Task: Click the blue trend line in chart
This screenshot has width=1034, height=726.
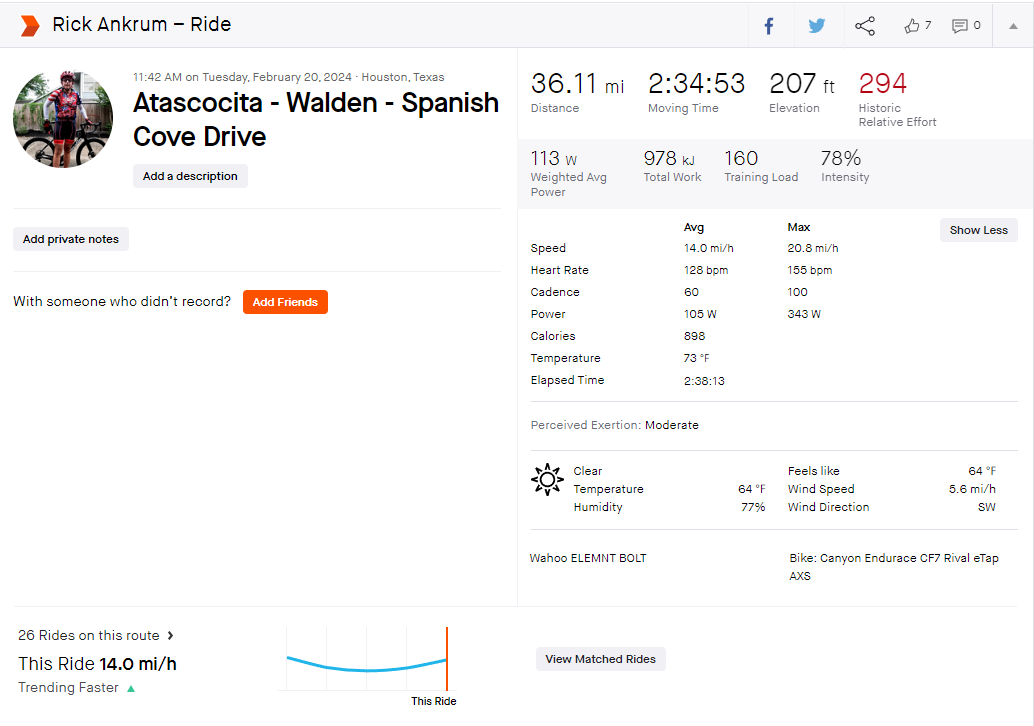Action: pos(367,665)
